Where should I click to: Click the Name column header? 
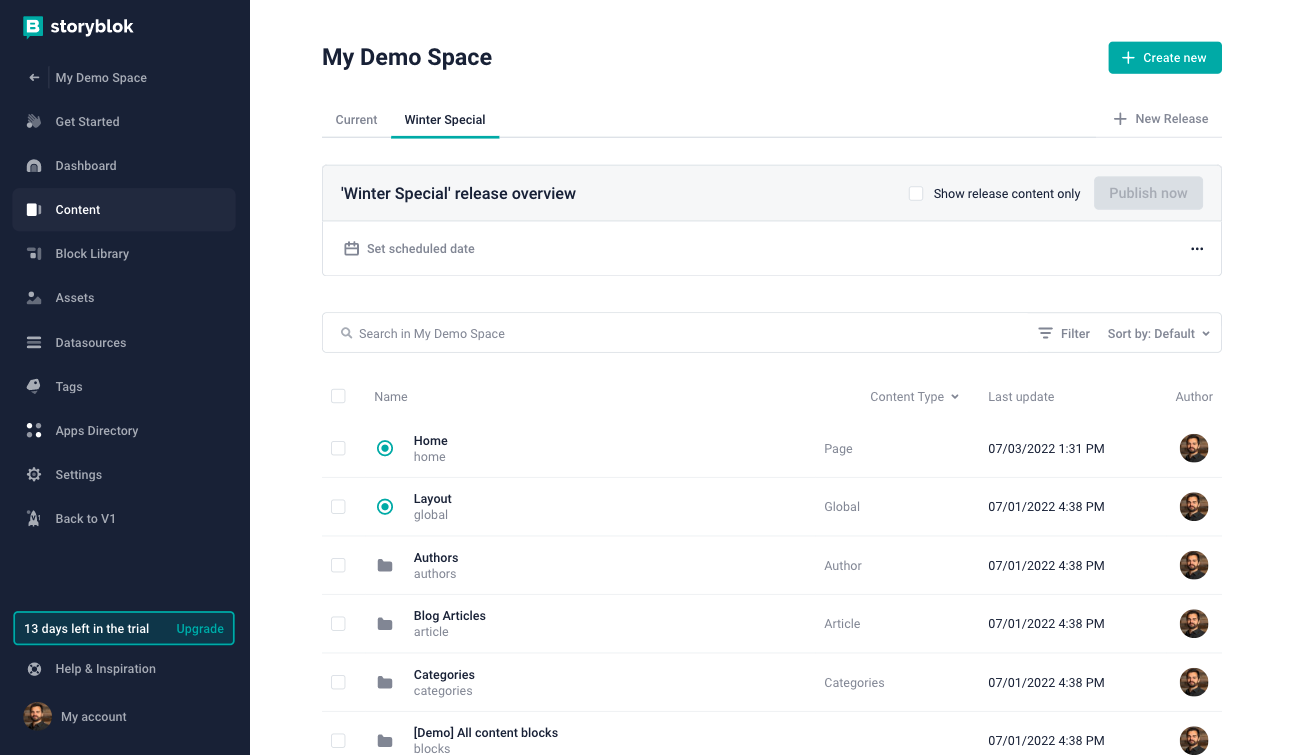coord(391,396)
